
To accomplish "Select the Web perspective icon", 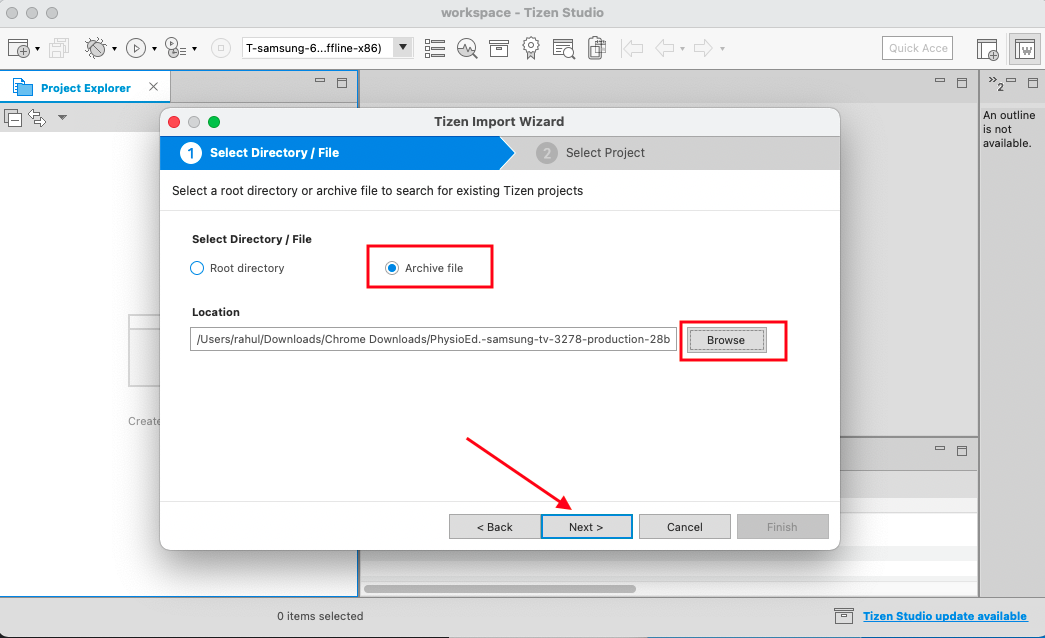I will point(1024,49).
